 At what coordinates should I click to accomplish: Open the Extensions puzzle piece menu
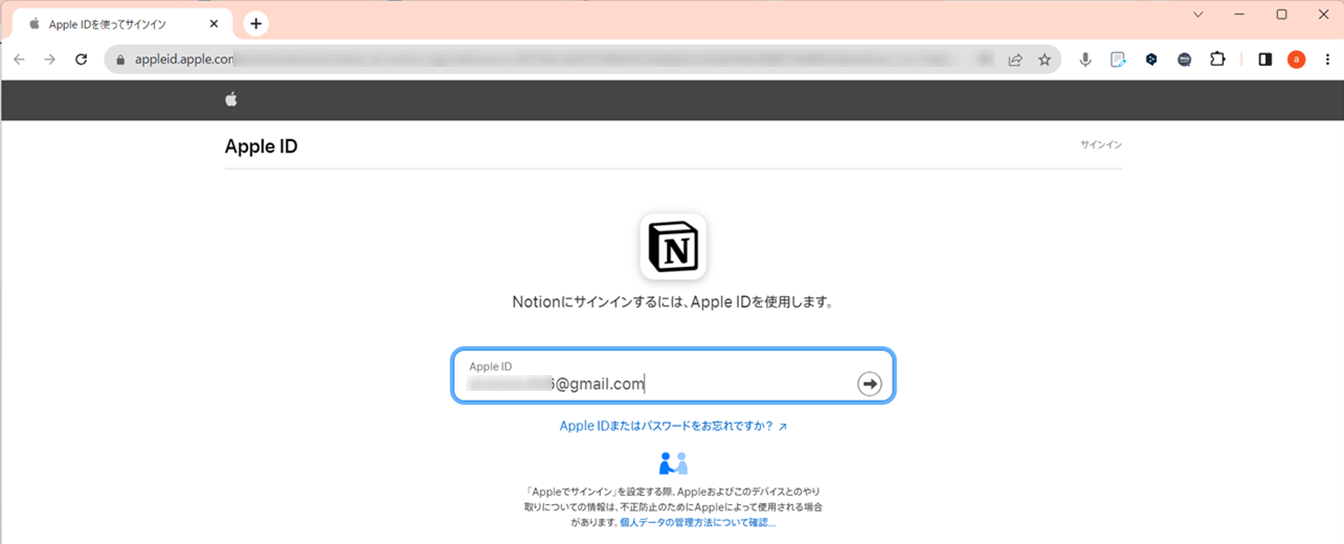(x=1217, y=60)
